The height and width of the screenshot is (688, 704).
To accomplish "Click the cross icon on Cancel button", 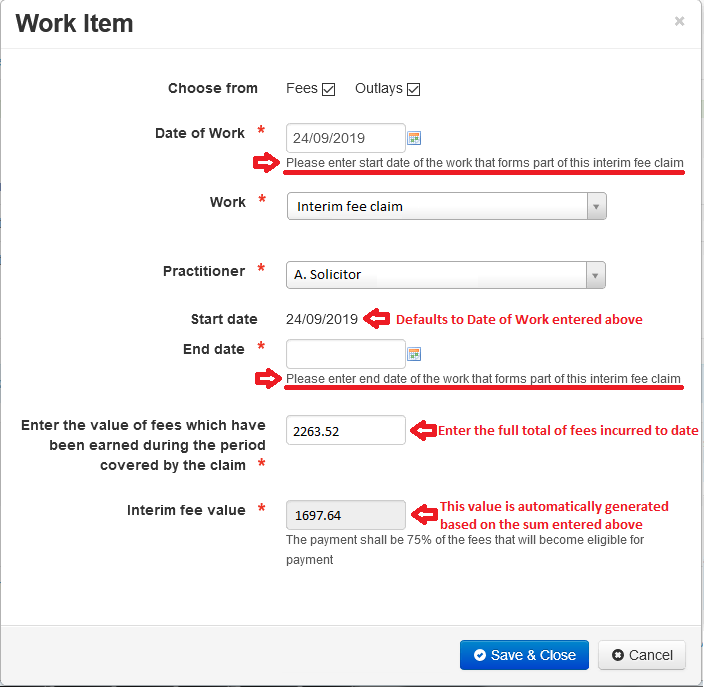I will 618,655.
